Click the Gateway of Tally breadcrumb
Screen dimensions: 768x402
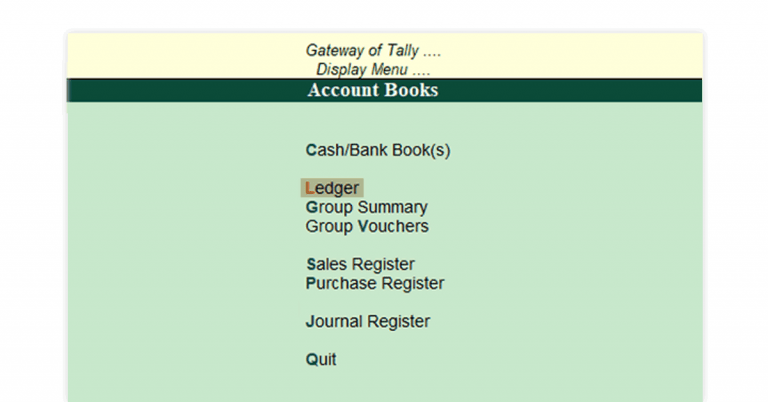373,51
